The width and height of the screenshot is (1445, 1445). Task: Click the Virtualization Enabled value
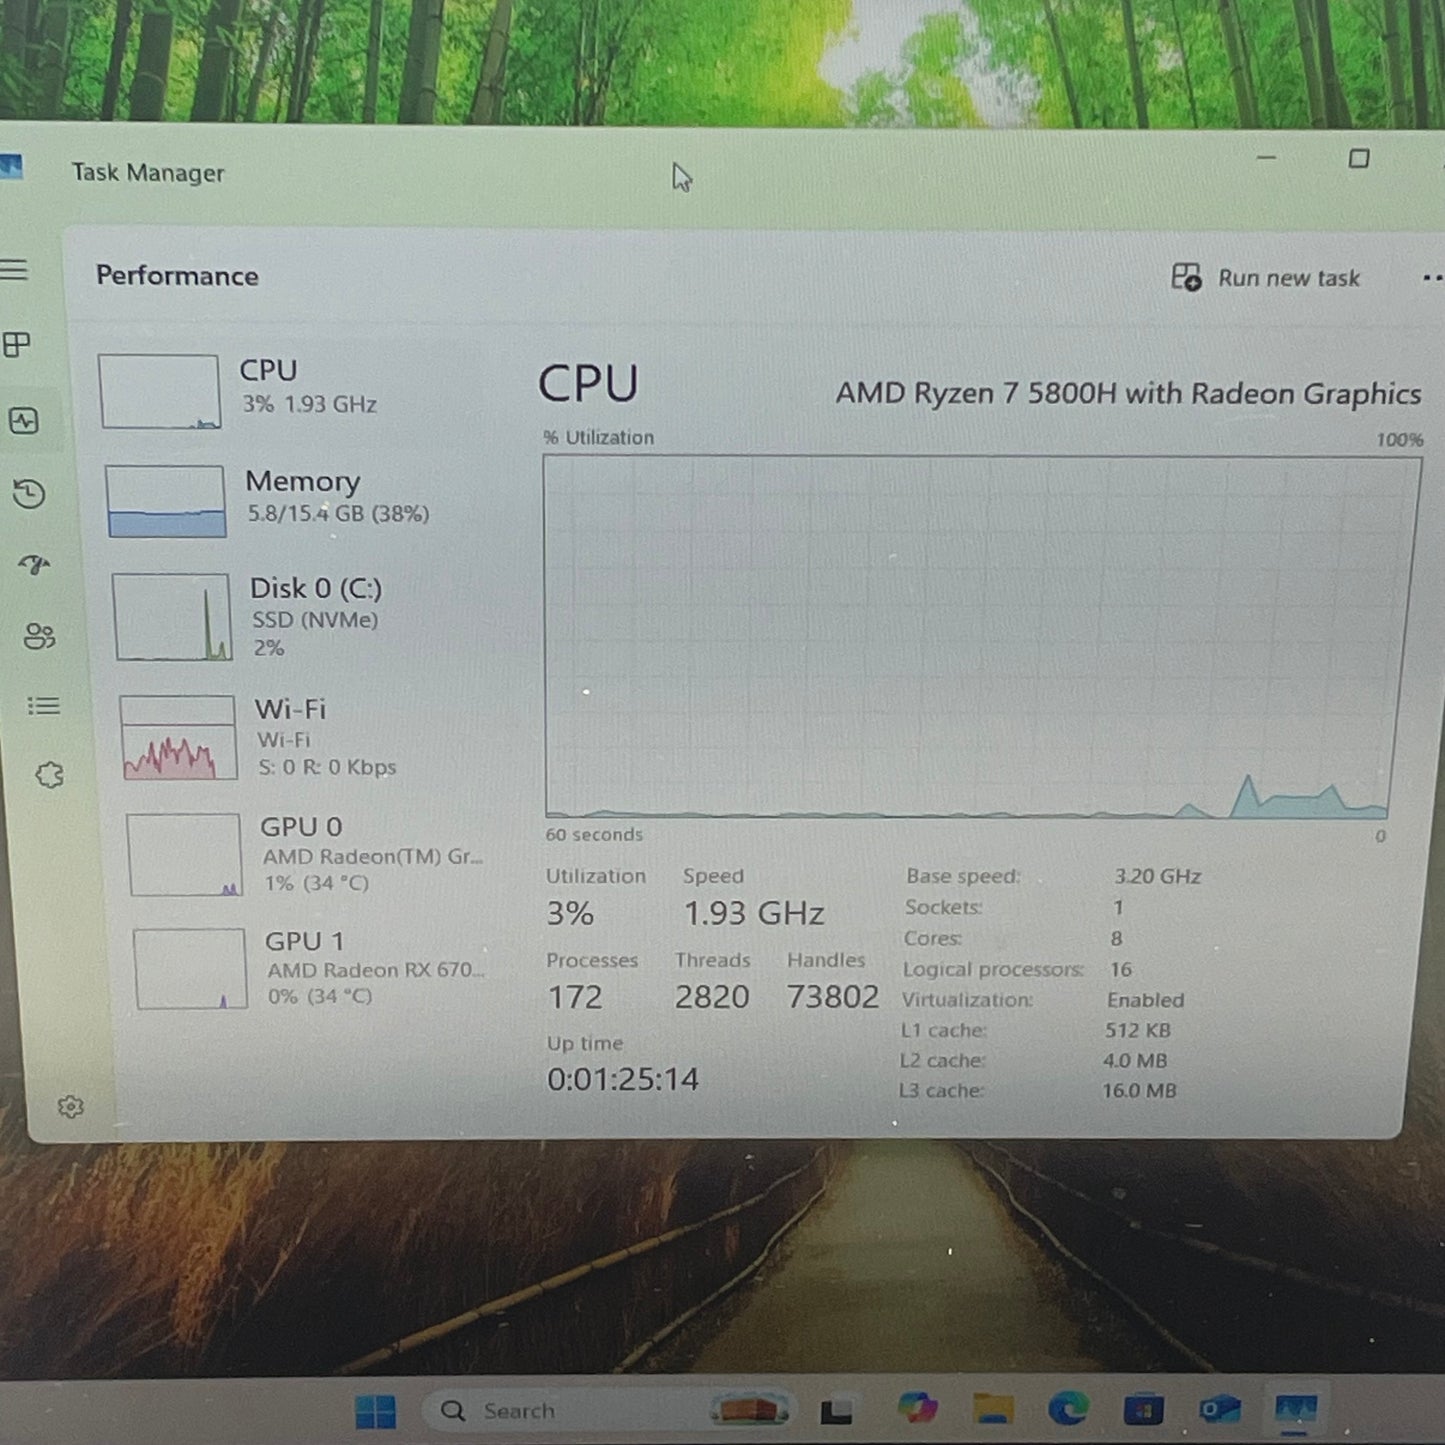(1145, 1000)
